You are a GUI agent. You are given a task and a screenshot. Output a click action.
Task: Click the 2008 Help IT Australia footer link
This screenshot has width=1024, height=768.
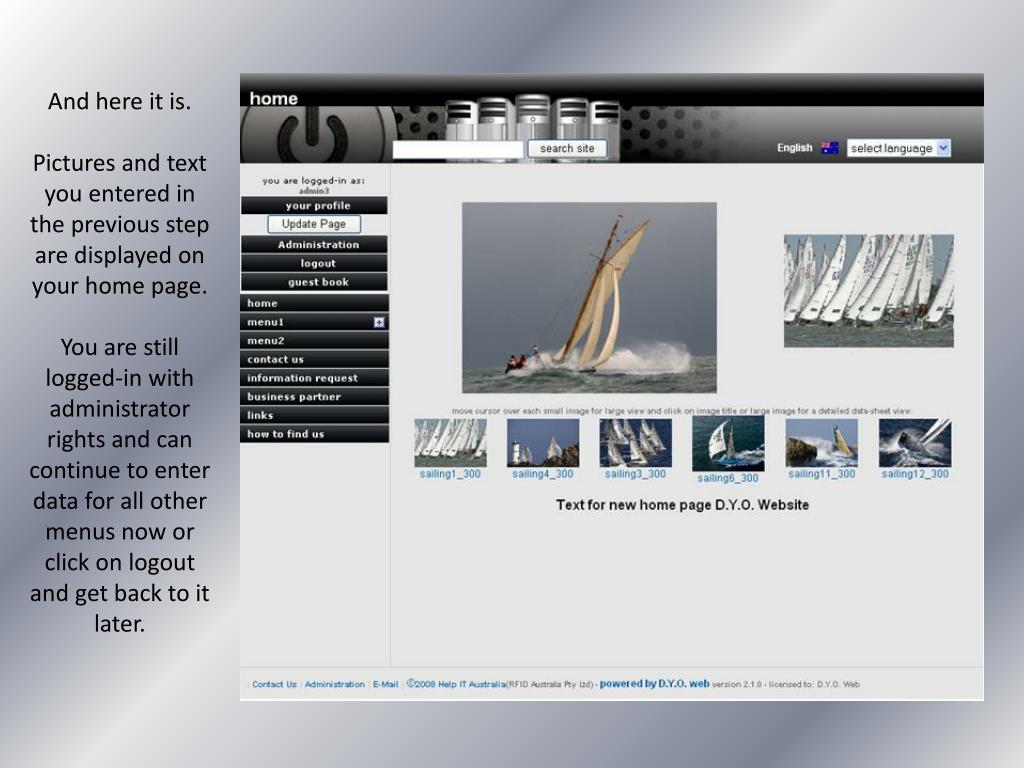click(456, 684)
